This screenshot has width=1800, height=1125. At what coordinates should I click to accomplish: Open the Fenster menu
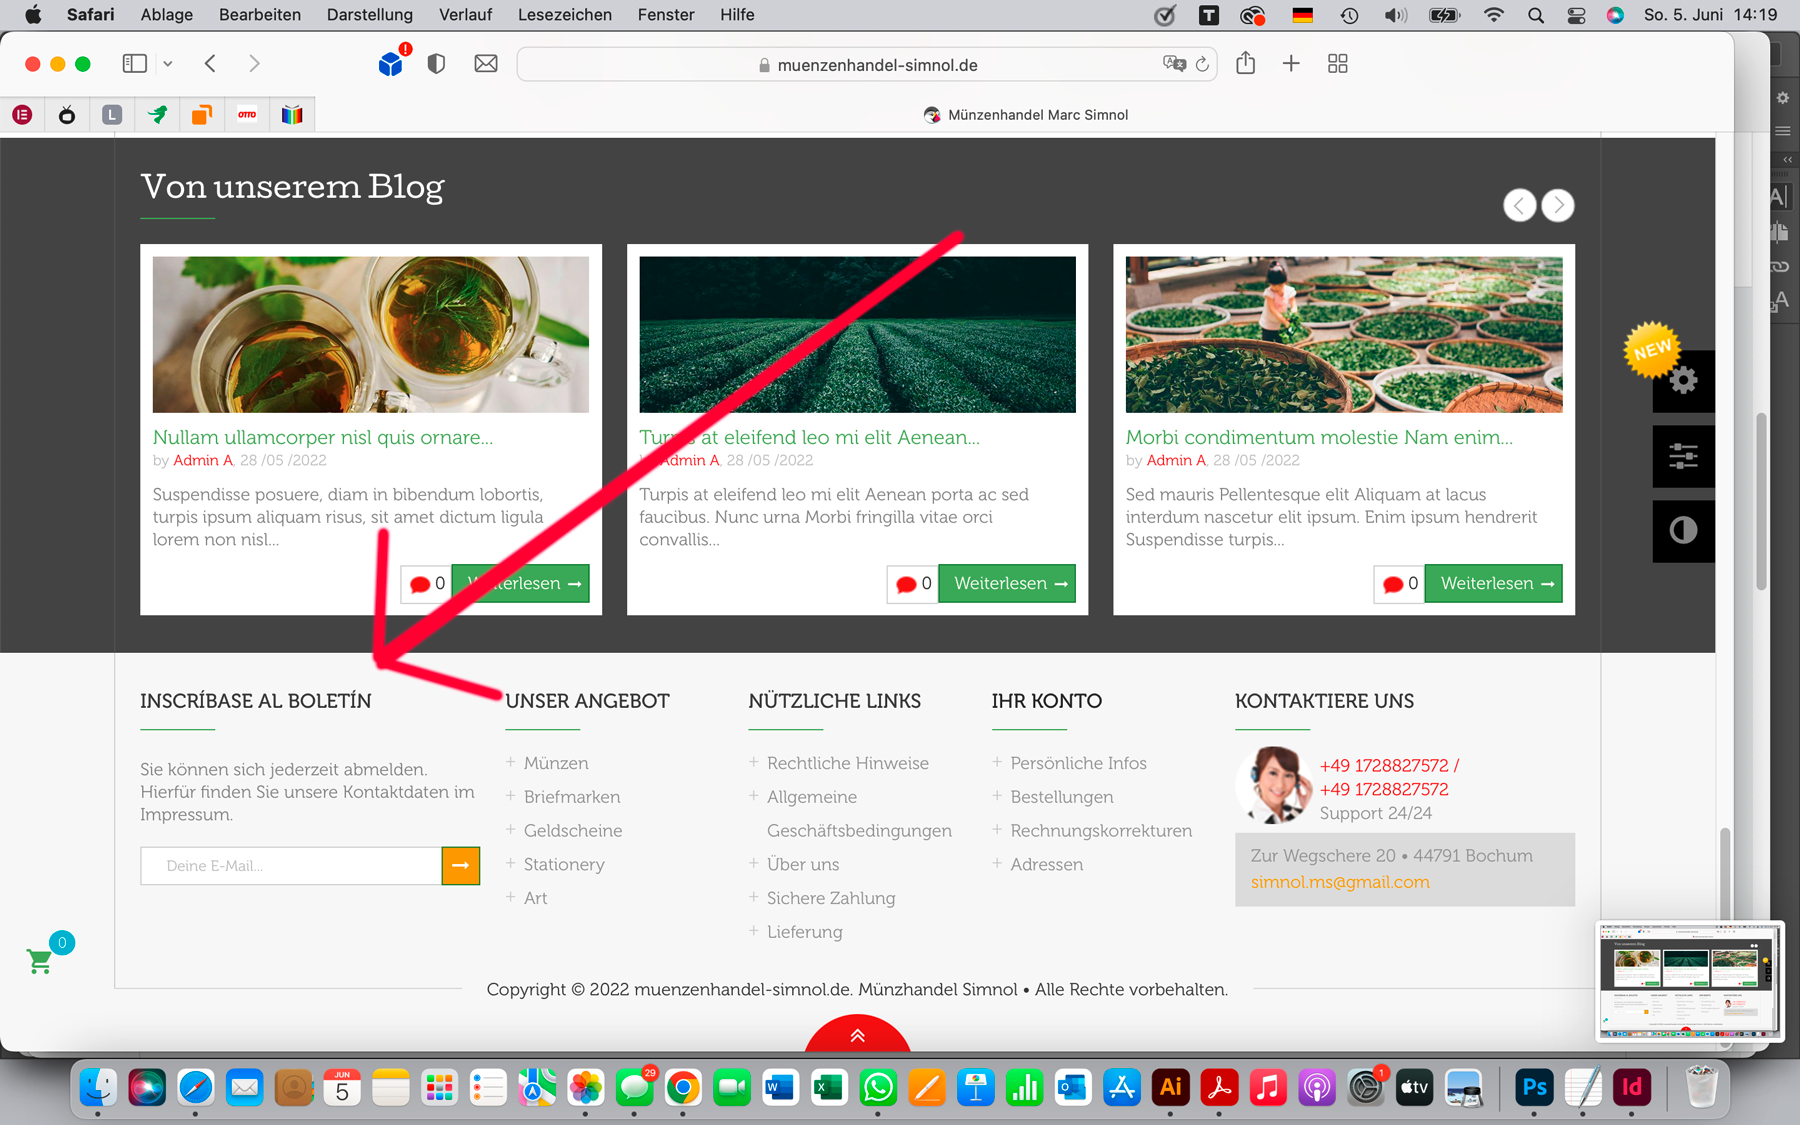tap(666, 15)
